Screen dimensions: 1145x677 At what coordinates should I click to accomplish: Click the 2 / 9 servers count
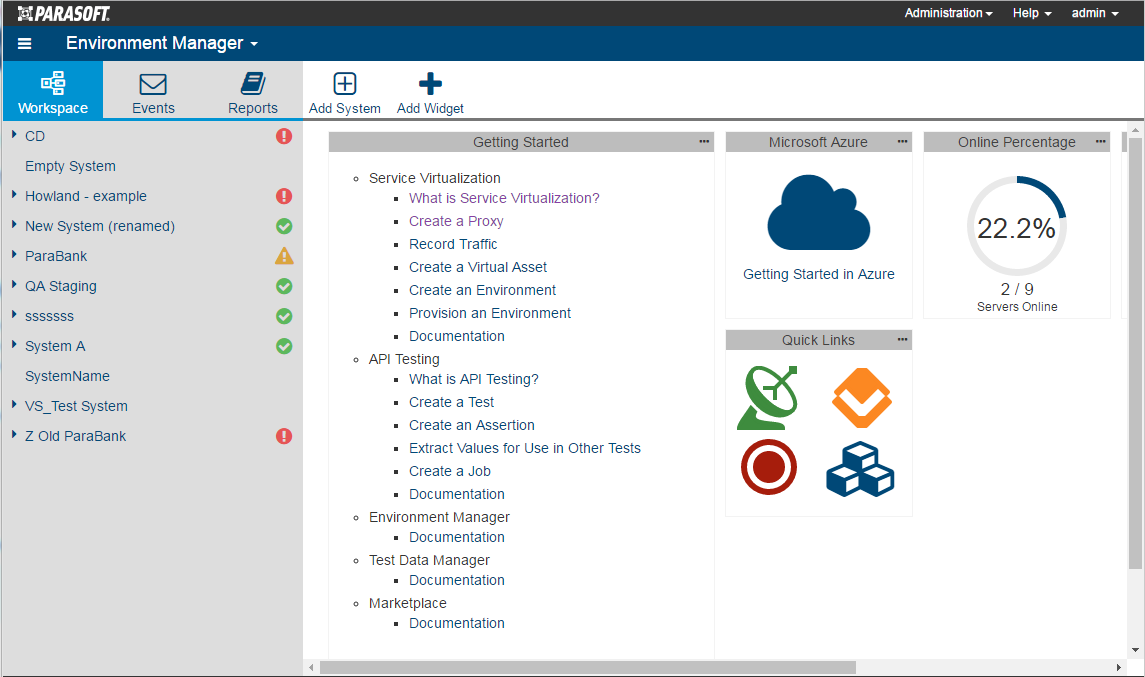tap(1016, 289)
